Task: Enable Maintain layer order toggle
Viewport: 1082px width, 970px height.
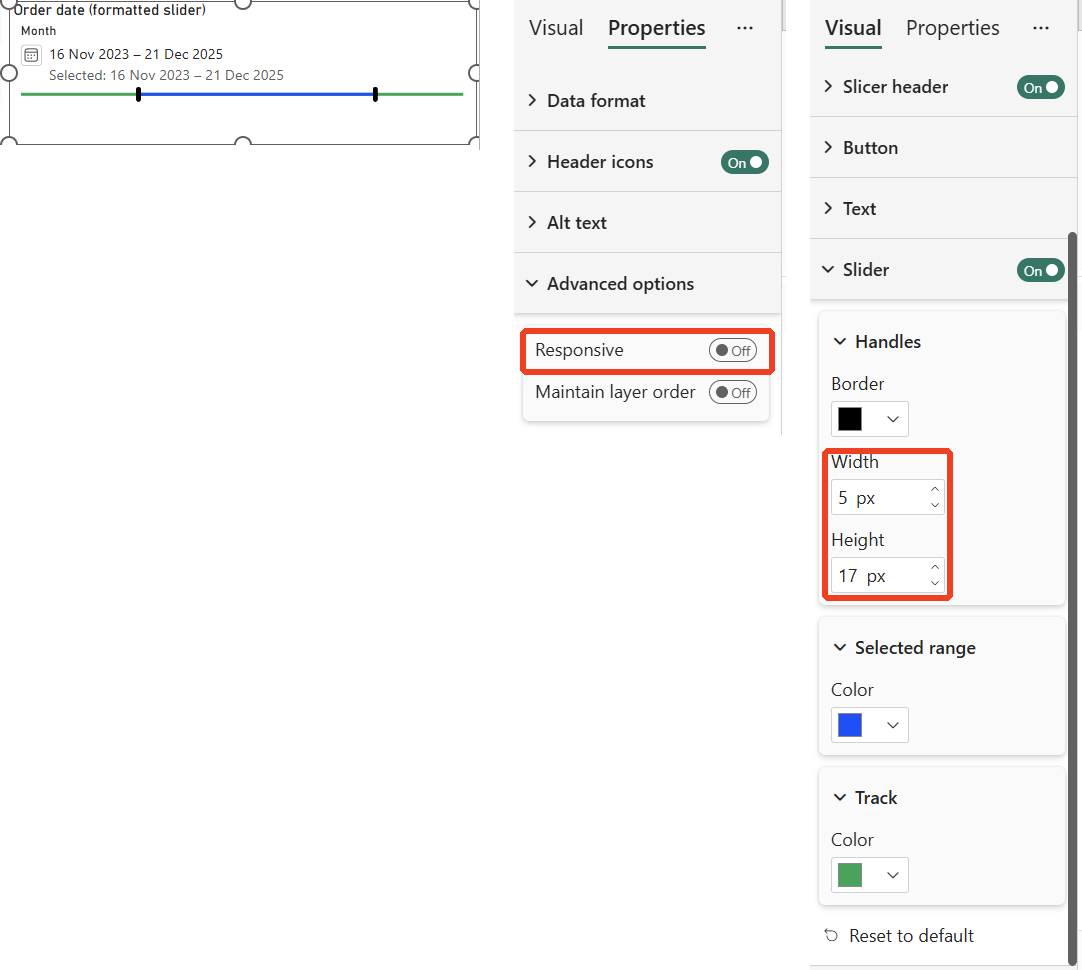Action: click(733, 393)
